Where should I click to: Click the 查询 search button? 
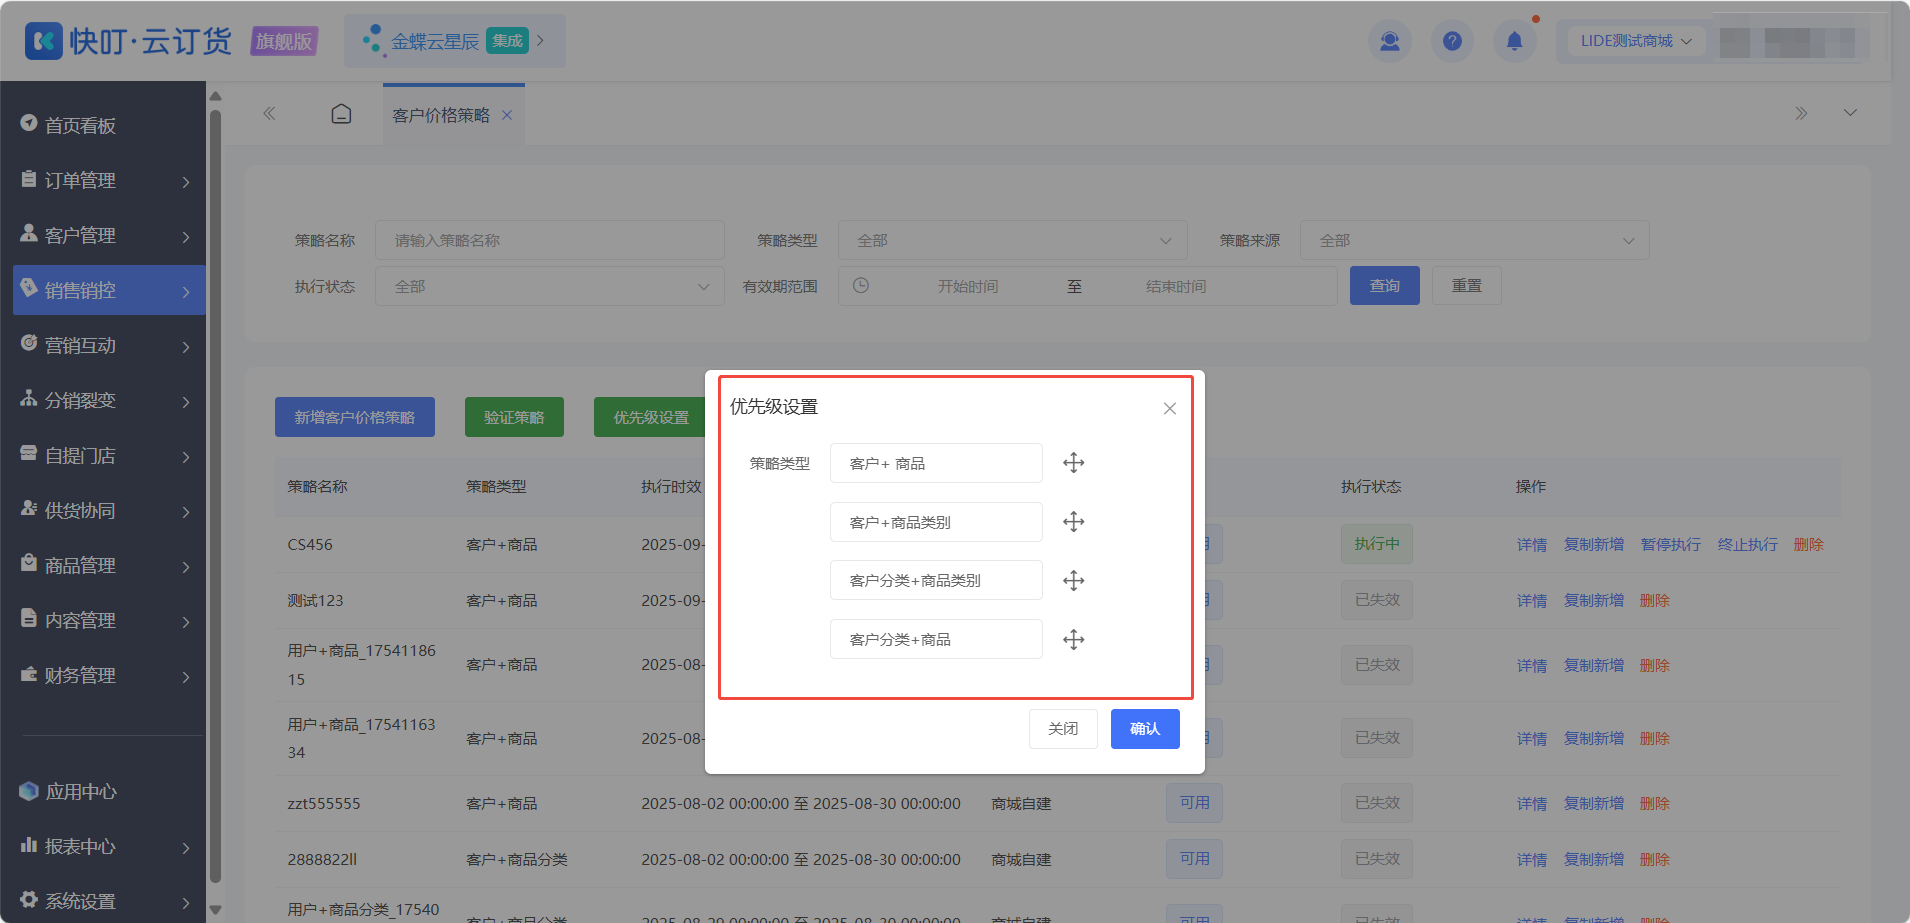[1385, 286]
